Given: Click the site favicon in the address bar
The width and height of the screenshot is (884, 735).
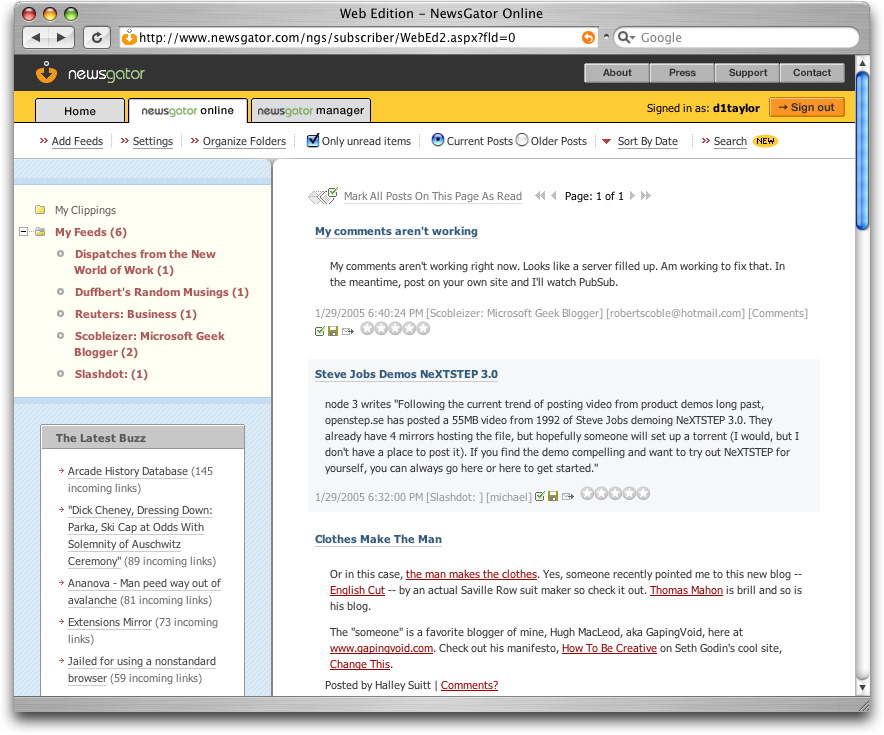Looking at the screenshot, I should [129, 37].
